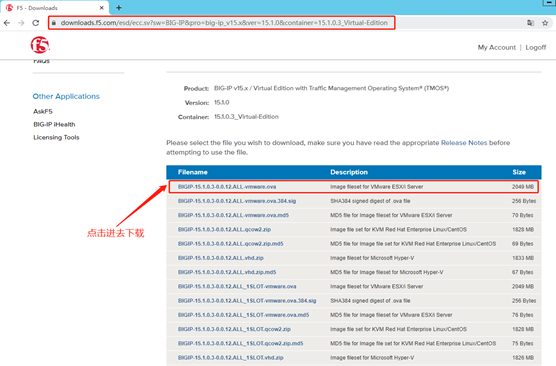Click the translate page icon
The height and width of the screenshot is (366, 556).
point(530,23)
